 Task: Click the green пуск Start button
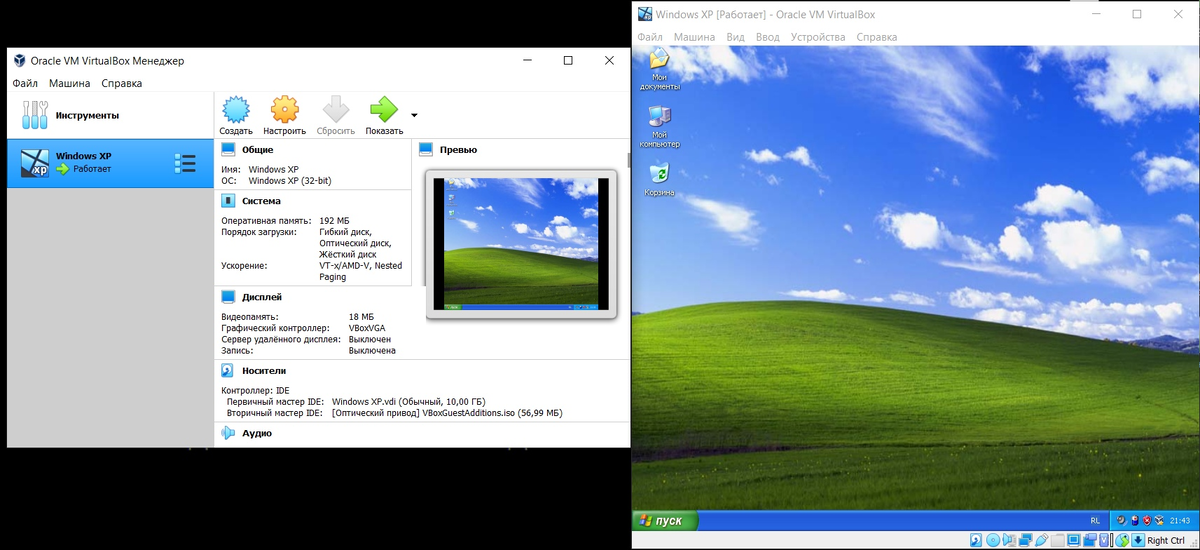665,520
